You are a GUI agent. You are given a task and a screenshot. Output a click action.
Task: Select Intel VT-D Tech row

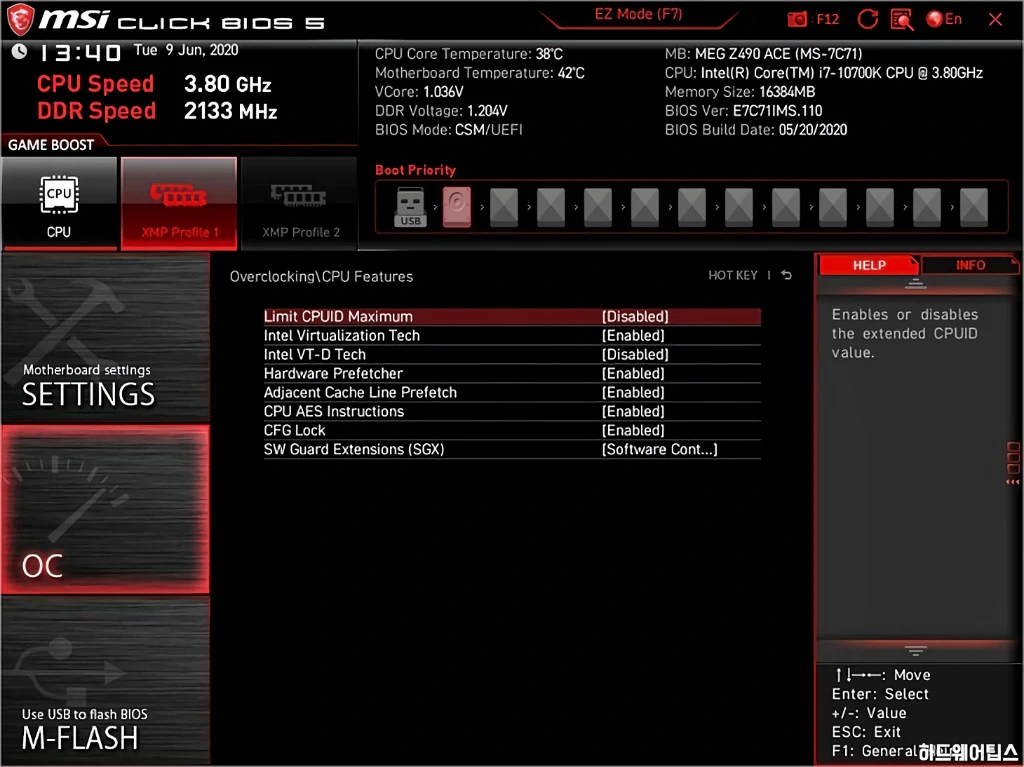pyautogui.click(x=512, y=354)
